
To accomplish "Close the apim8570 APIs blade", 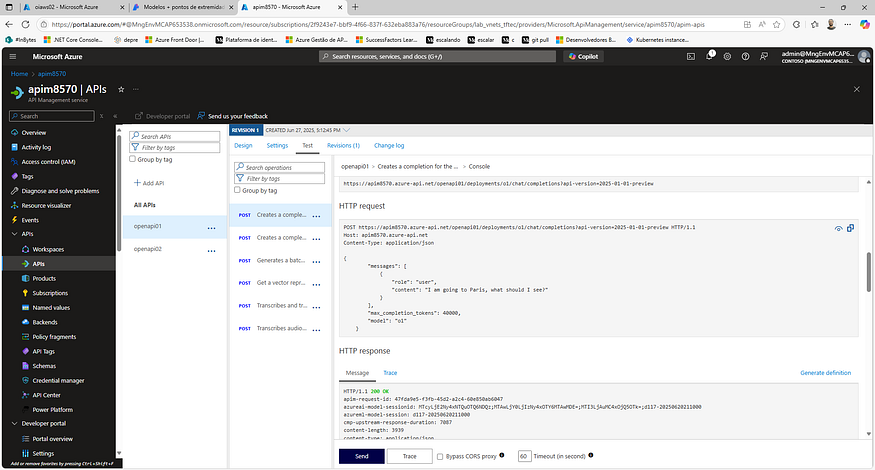I will tap(857, 89).
